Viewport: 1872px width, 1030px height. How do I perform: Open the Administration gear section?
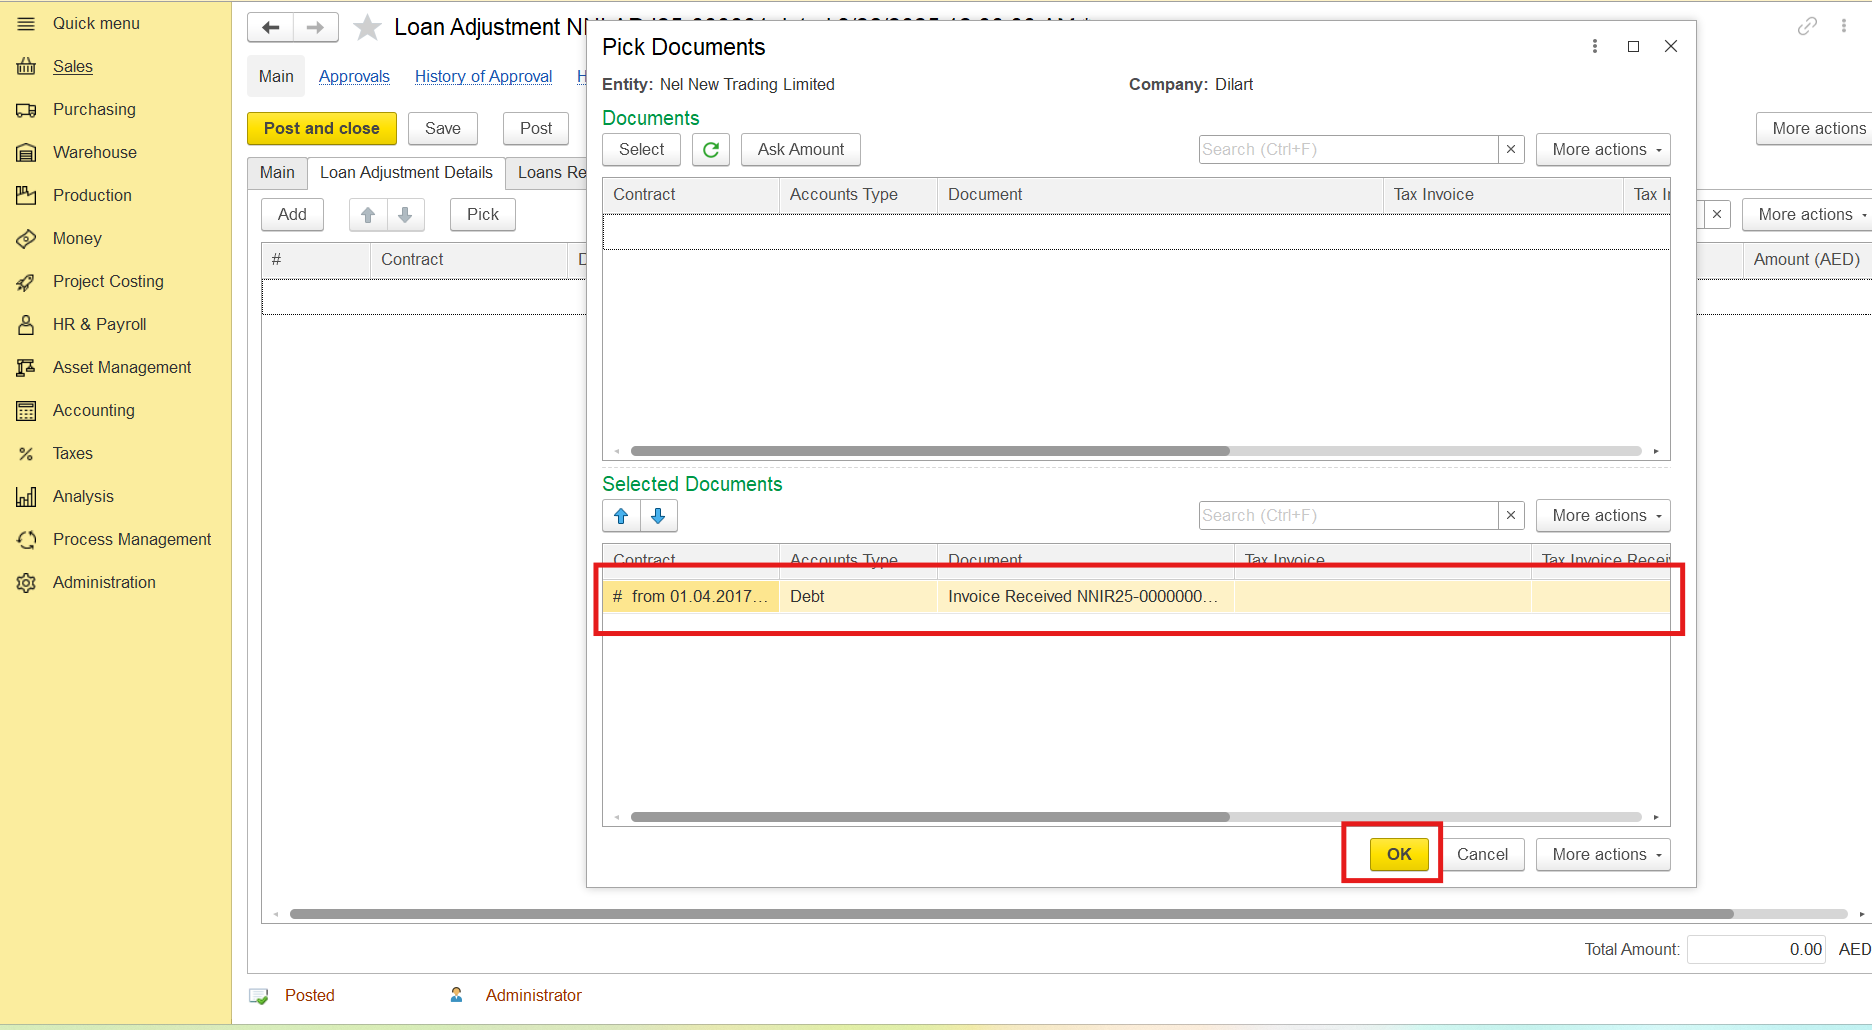(x=104, y=582)
